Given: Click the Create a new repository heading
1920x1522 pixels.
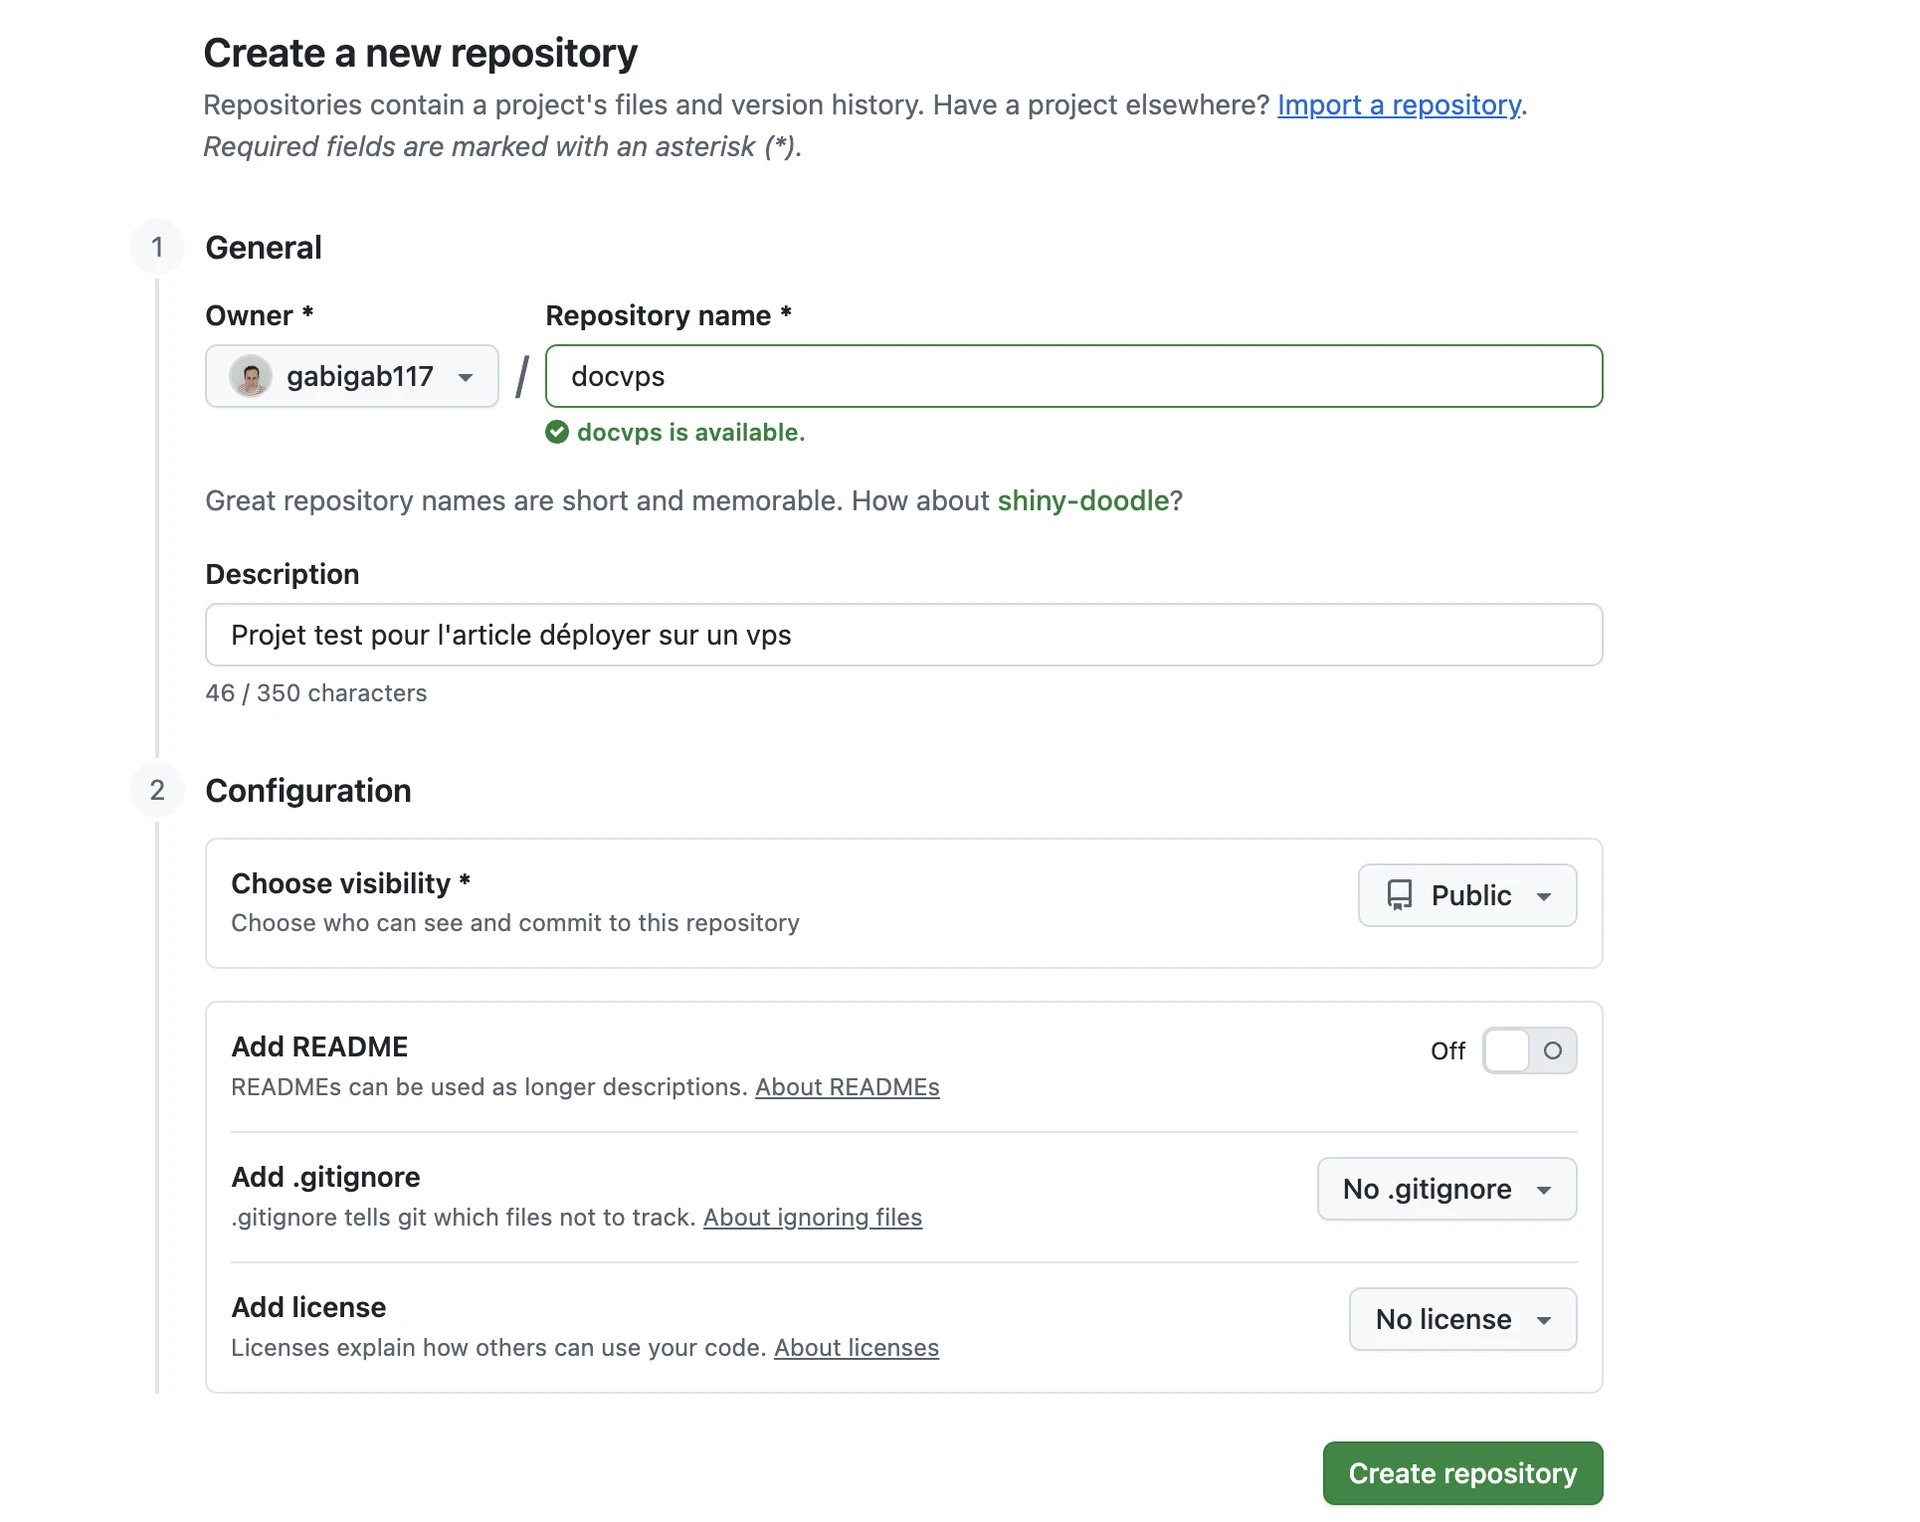Looking at the screenshot, I should click(x=420, y=53).
